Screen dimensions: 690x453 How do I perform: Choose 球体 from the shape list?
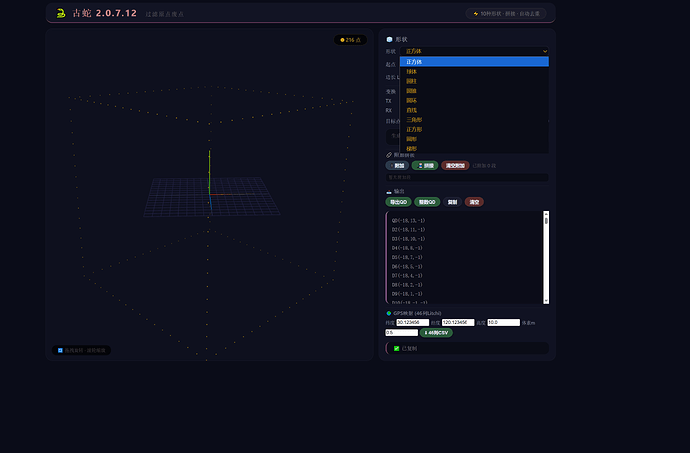tap(474, 71)
